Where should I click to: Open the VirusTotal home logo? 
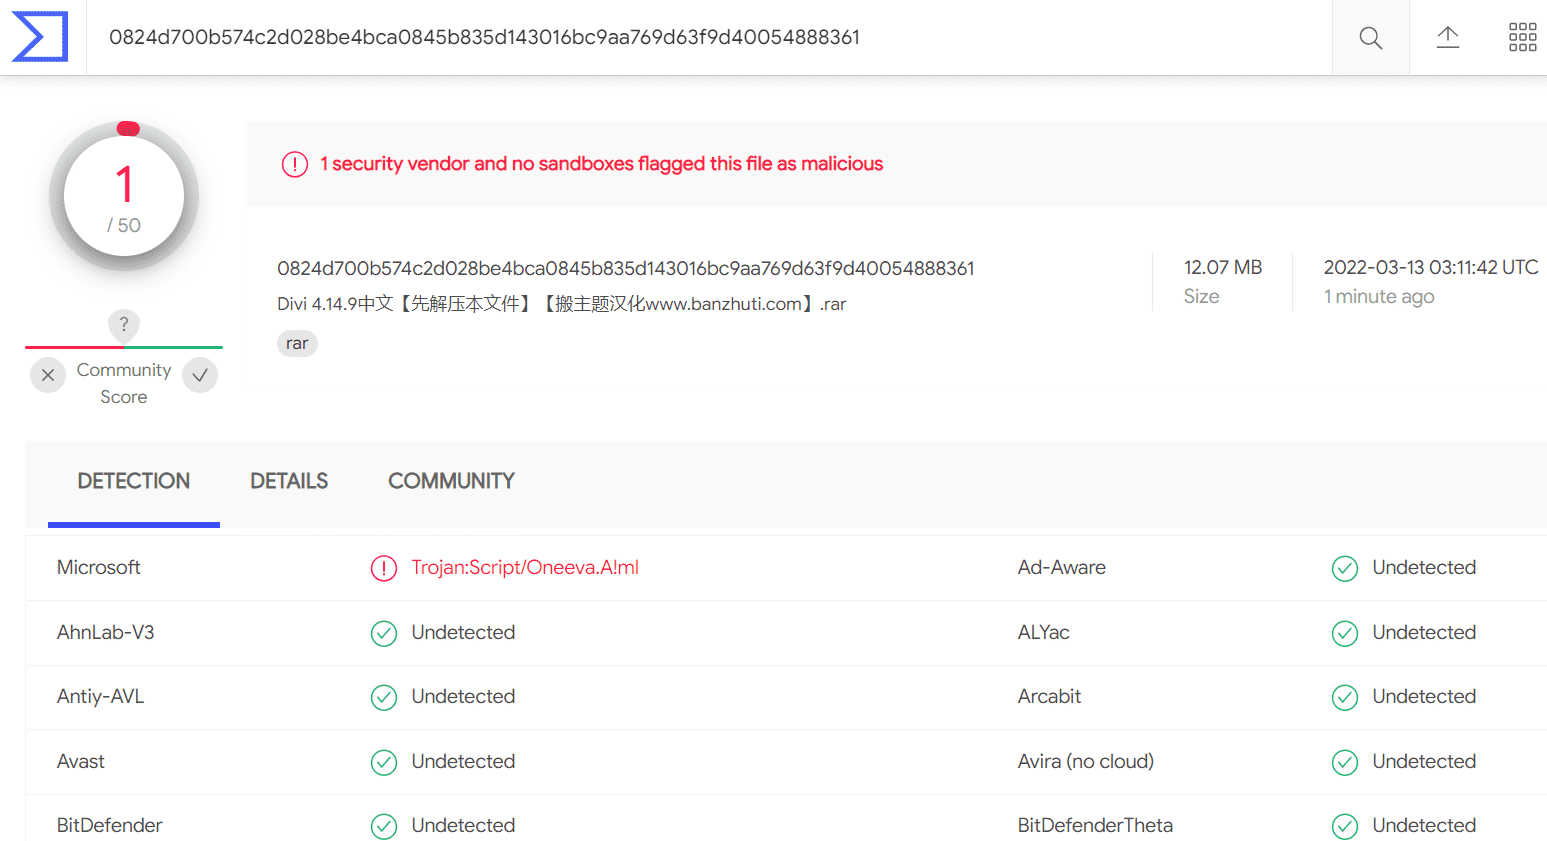tap(40, 37)
